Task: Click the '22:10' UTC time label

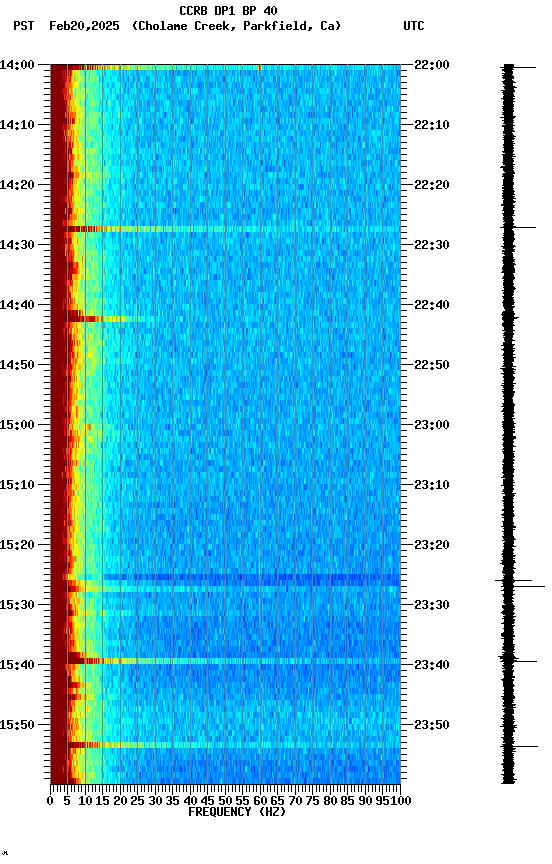Action: [432, 125]
